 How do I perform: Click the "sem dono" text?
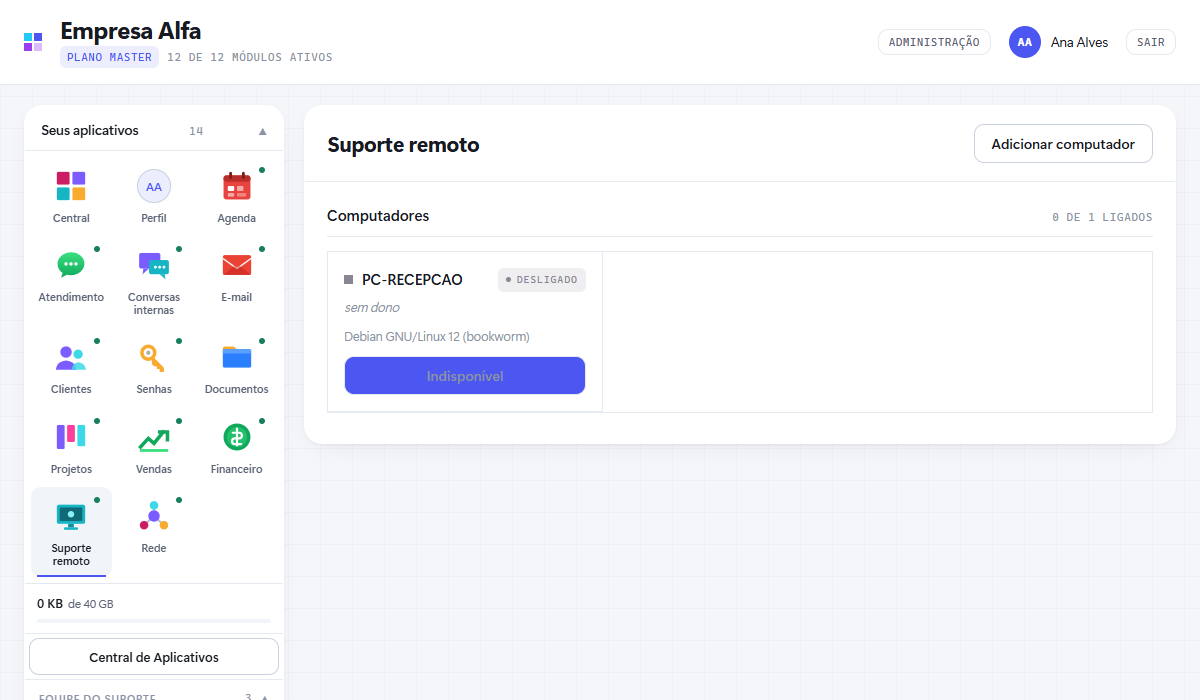(x=372, y=308)
